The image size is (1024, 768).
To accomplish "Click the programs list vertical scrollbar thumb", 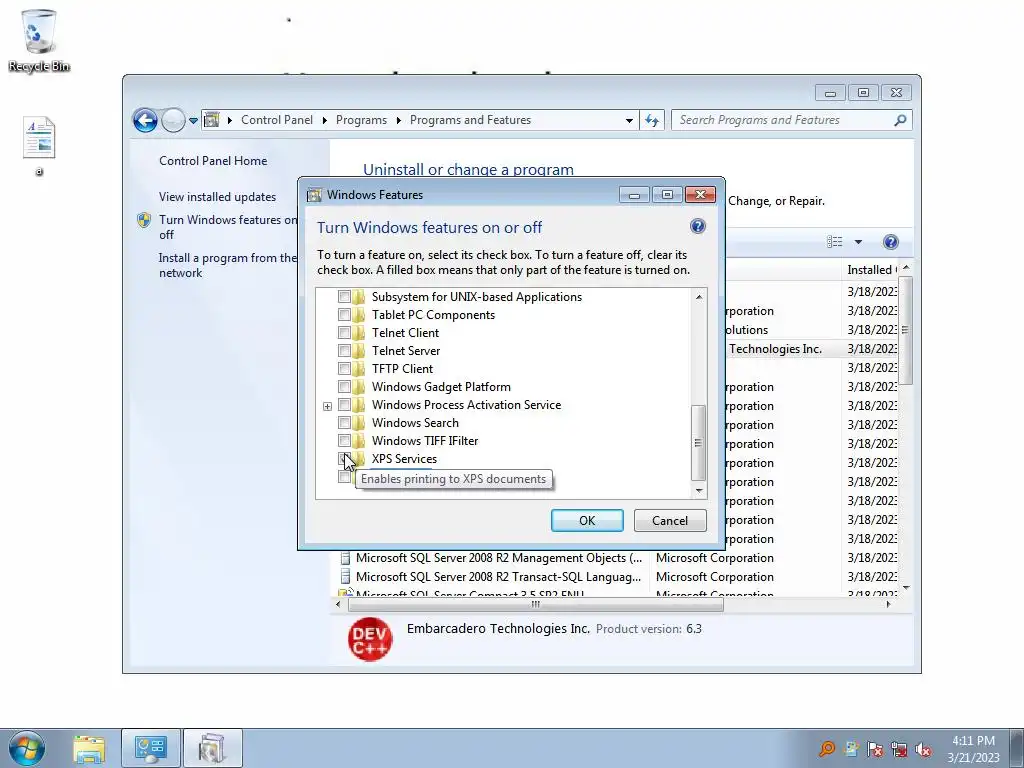I will pos(905,330).
